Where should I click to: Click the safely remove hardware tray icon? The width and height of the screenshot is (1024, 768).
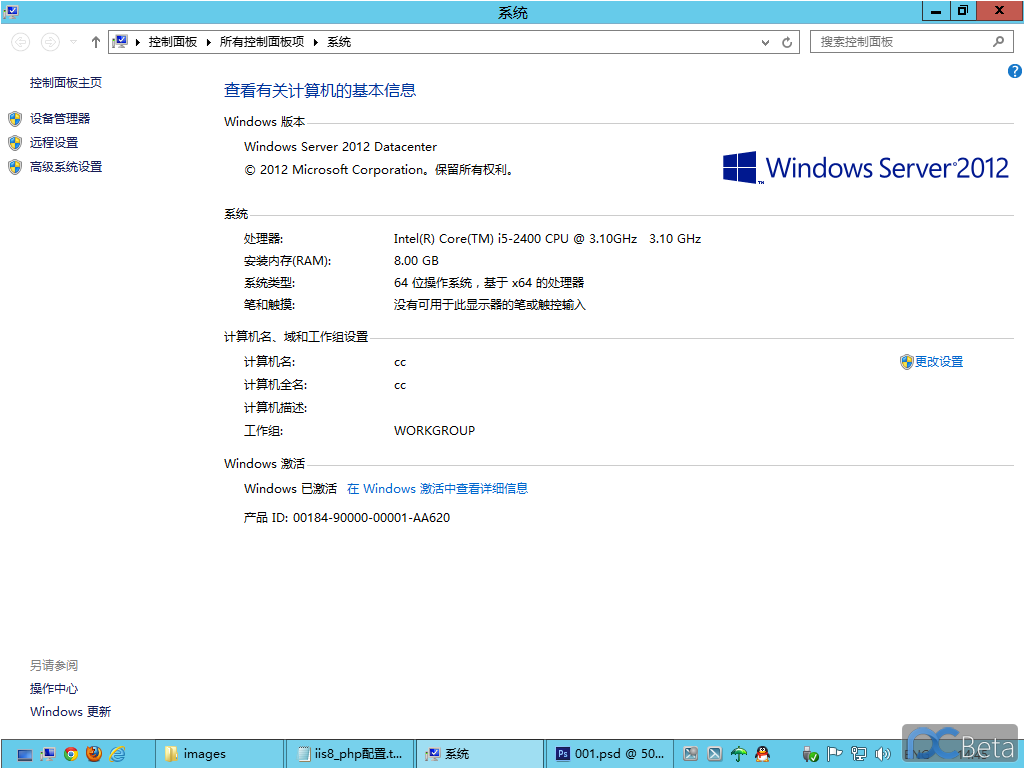click(810, 754)
